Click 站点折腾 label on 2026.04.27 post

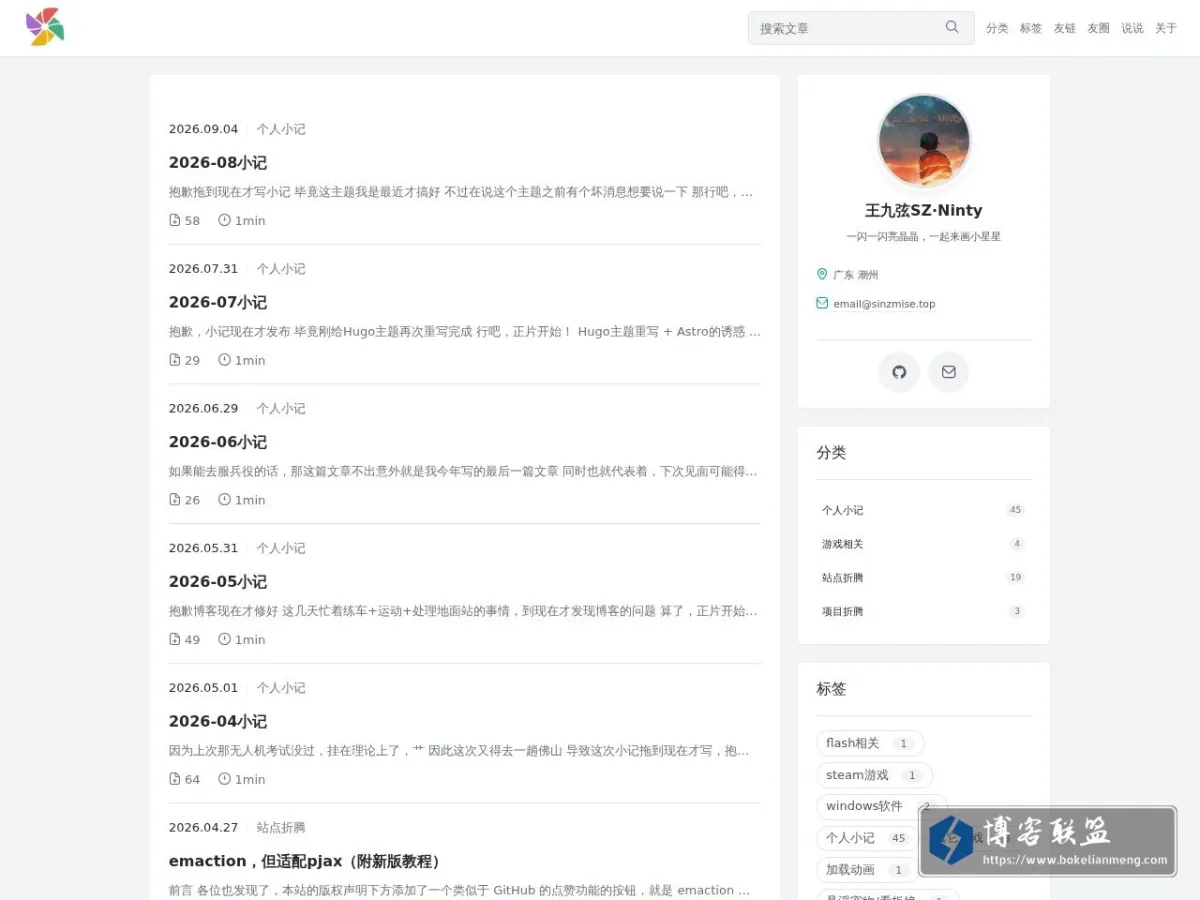(281, 827)
